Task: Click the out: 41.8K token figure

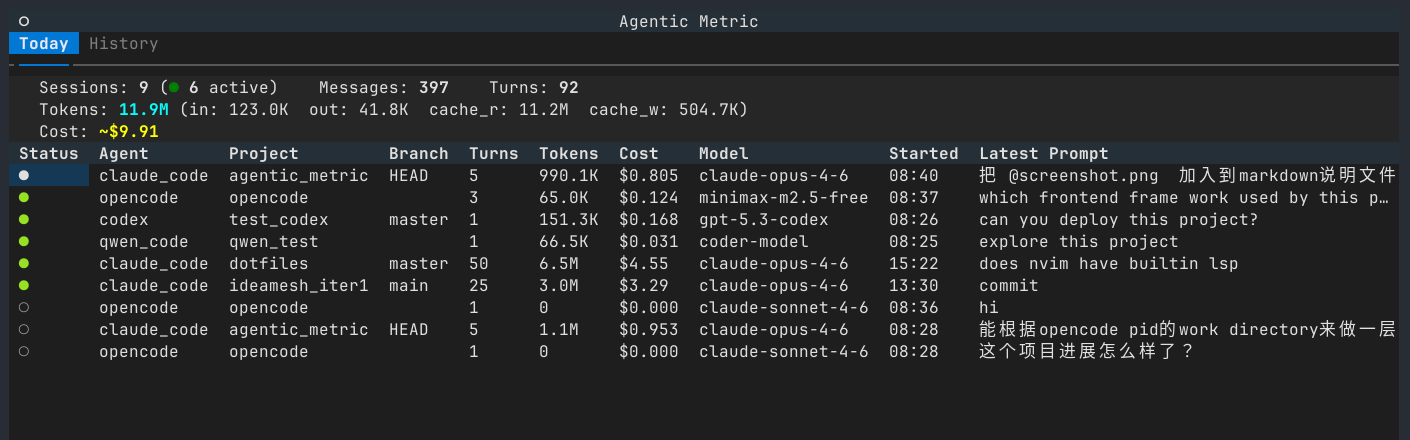Action: [x=359, y=109]
